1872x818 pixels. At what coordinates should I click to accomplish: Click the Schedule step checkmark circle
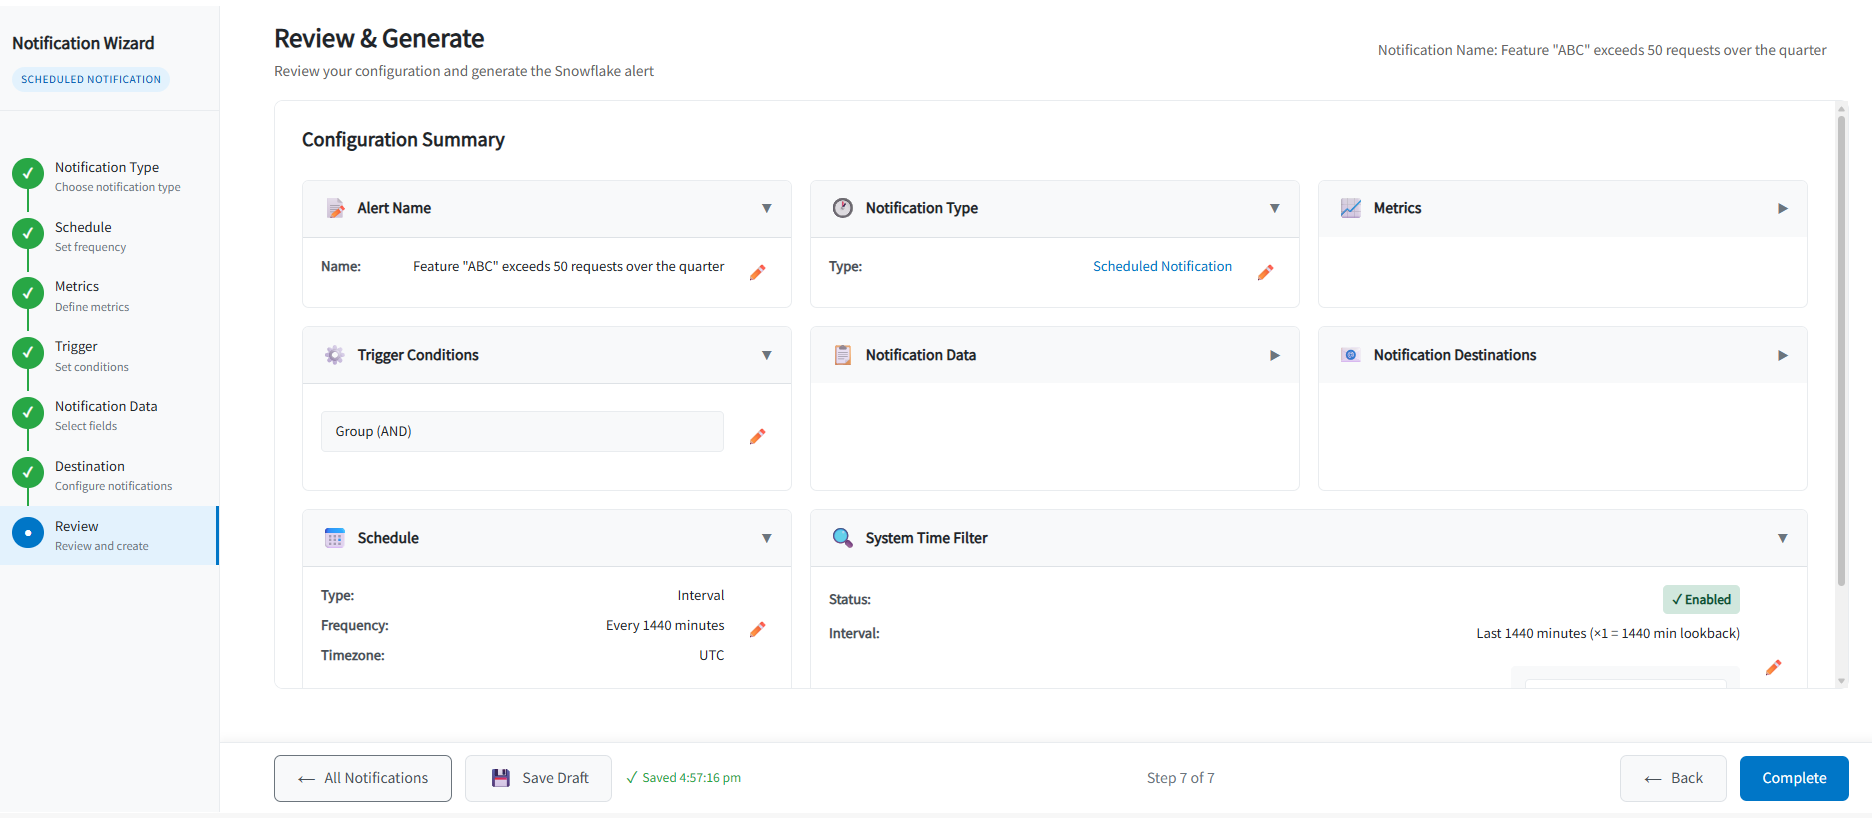point(28,233)
